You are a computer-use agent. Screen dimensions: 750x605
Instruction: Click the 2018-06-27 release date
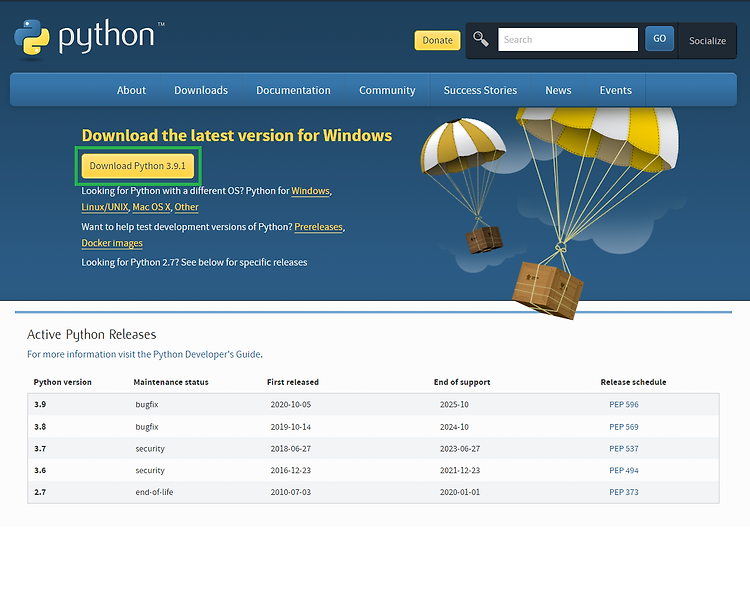pyautogui.click(x=291, y=449)
